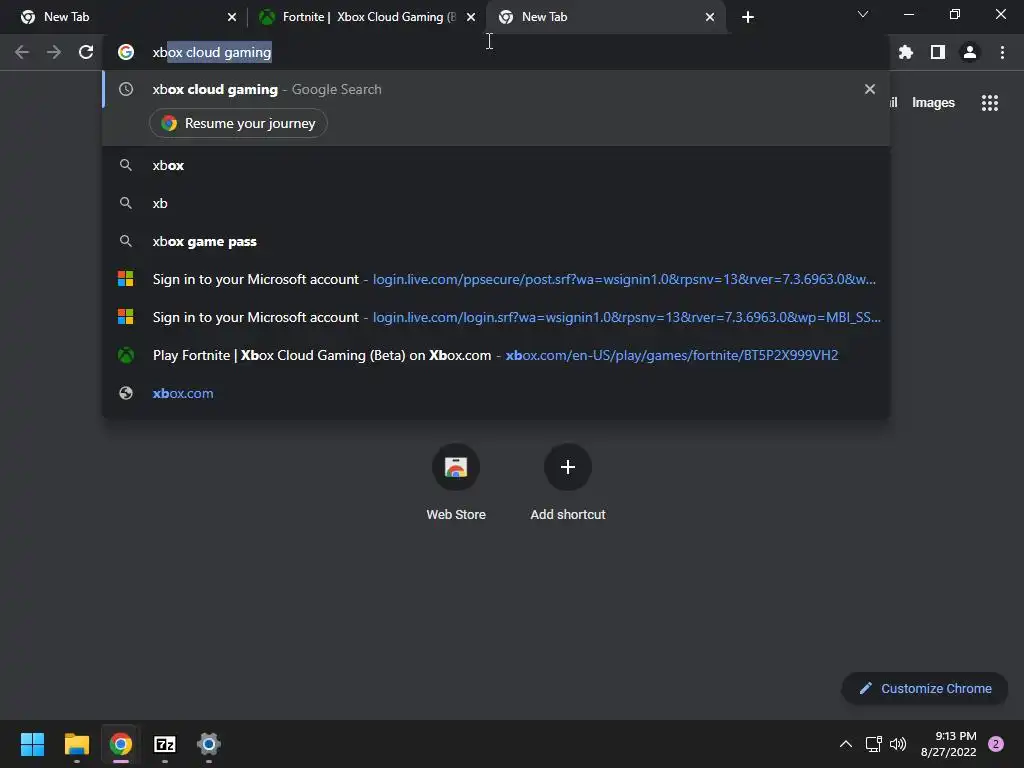1024x768 pixels.
Task: Open a new tab with plus button
Action: [748, 17]
